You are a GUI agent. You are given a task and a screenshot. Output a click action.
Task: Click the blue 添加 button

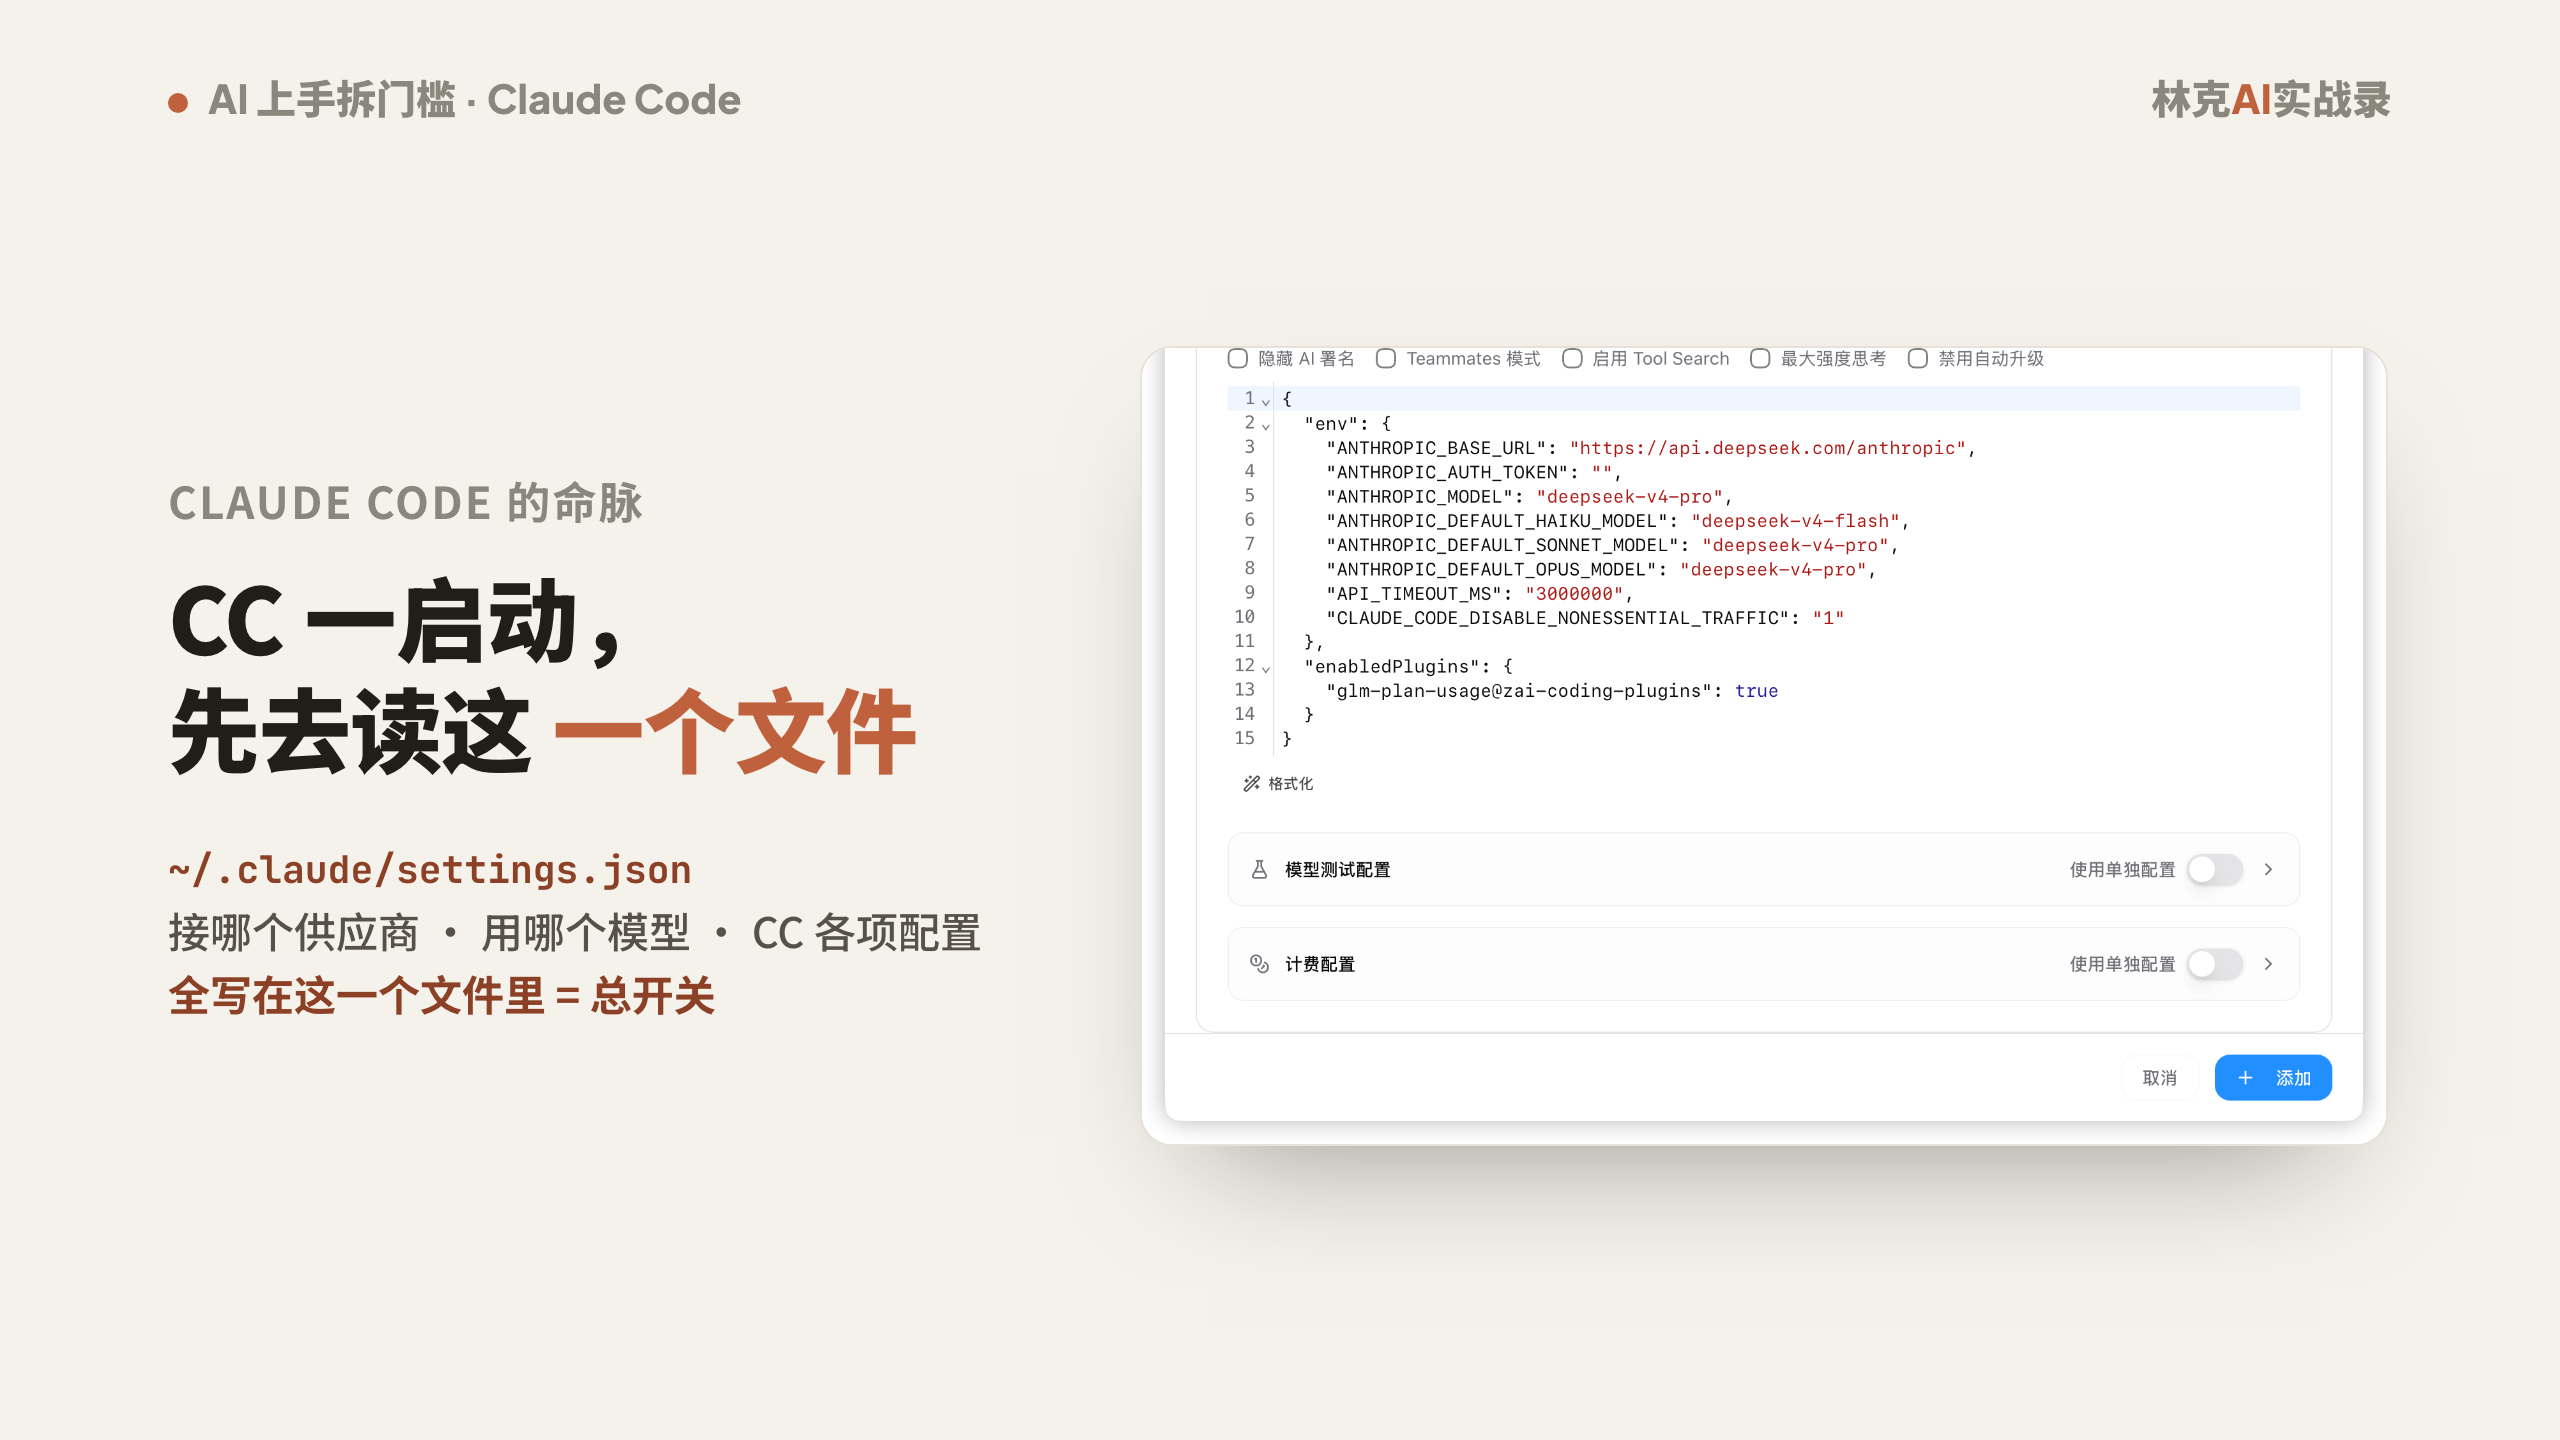(x=2273, y=1078)
